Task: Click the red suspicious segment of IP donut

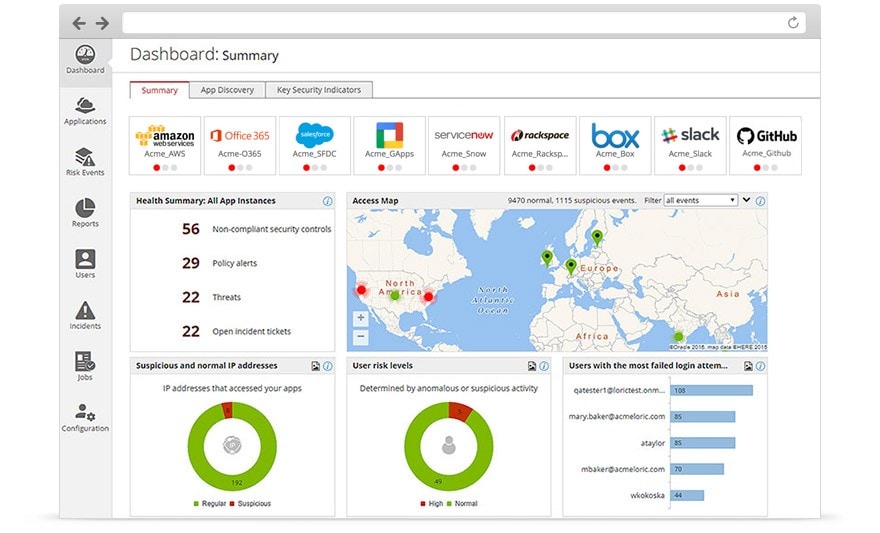Action: pyautogui.click(x=227, y=410)
